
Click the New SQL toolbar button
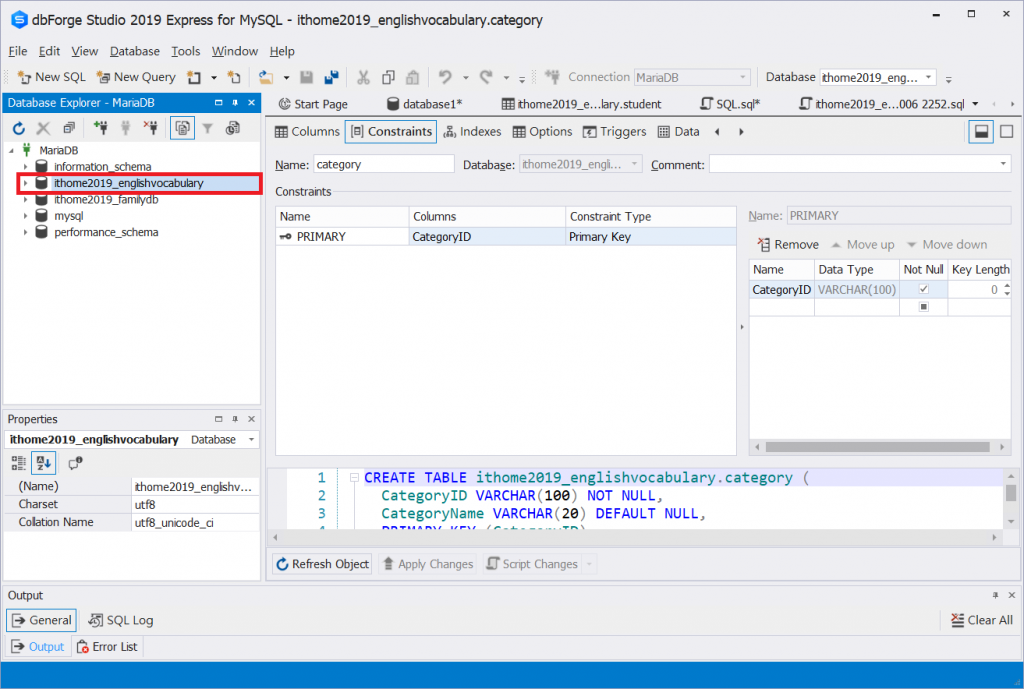click(52, 77)
